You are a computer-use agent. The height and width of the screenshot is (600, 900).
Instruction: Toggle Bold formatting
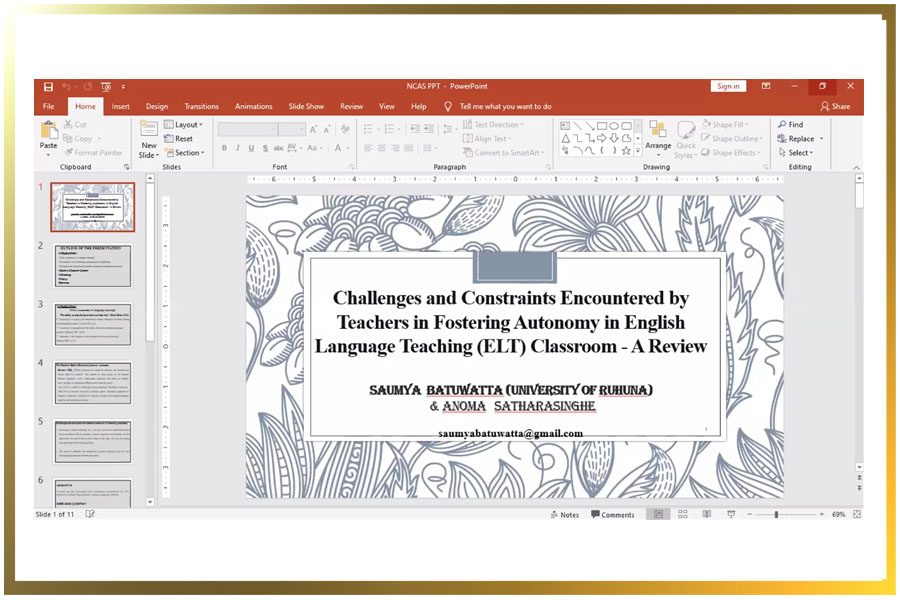pyautogui.click(x=224, y=148)
